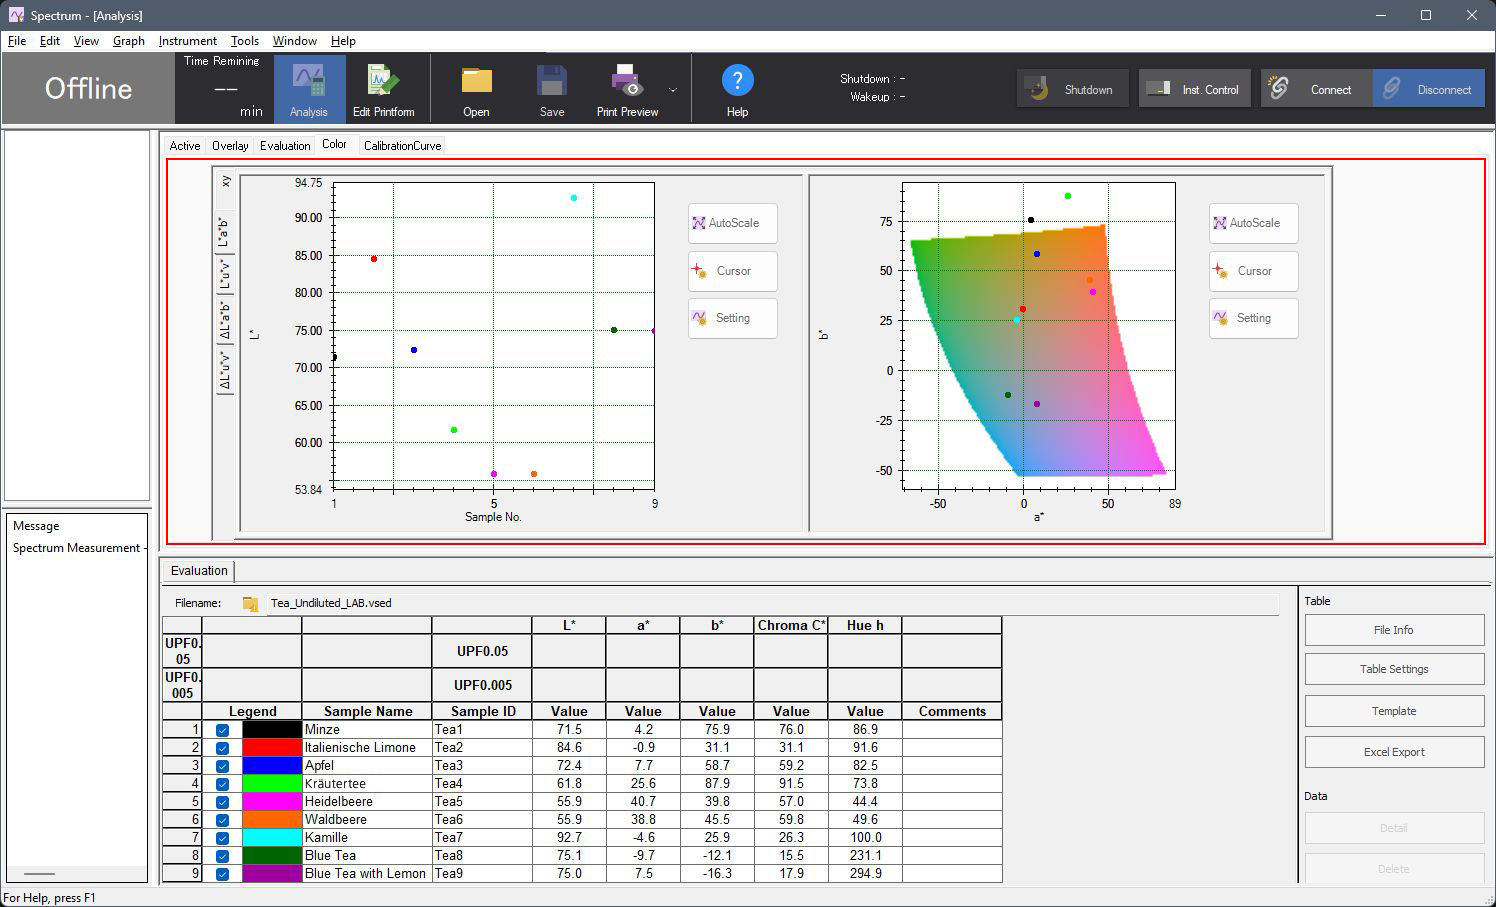1496x907 pixels.
Task: Click the Filename field Tea_Undiluted_LAB.vsed
Action: coord(772,603)
